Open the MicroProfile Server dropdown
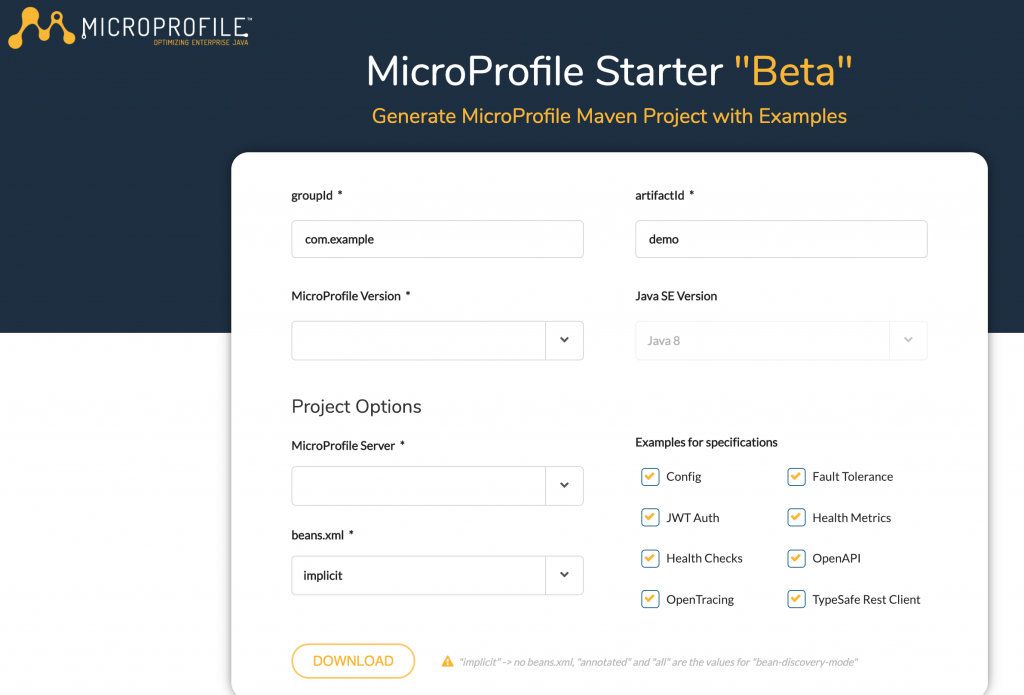Screen dimensions: 1024x695 click(x=437, y=485)
